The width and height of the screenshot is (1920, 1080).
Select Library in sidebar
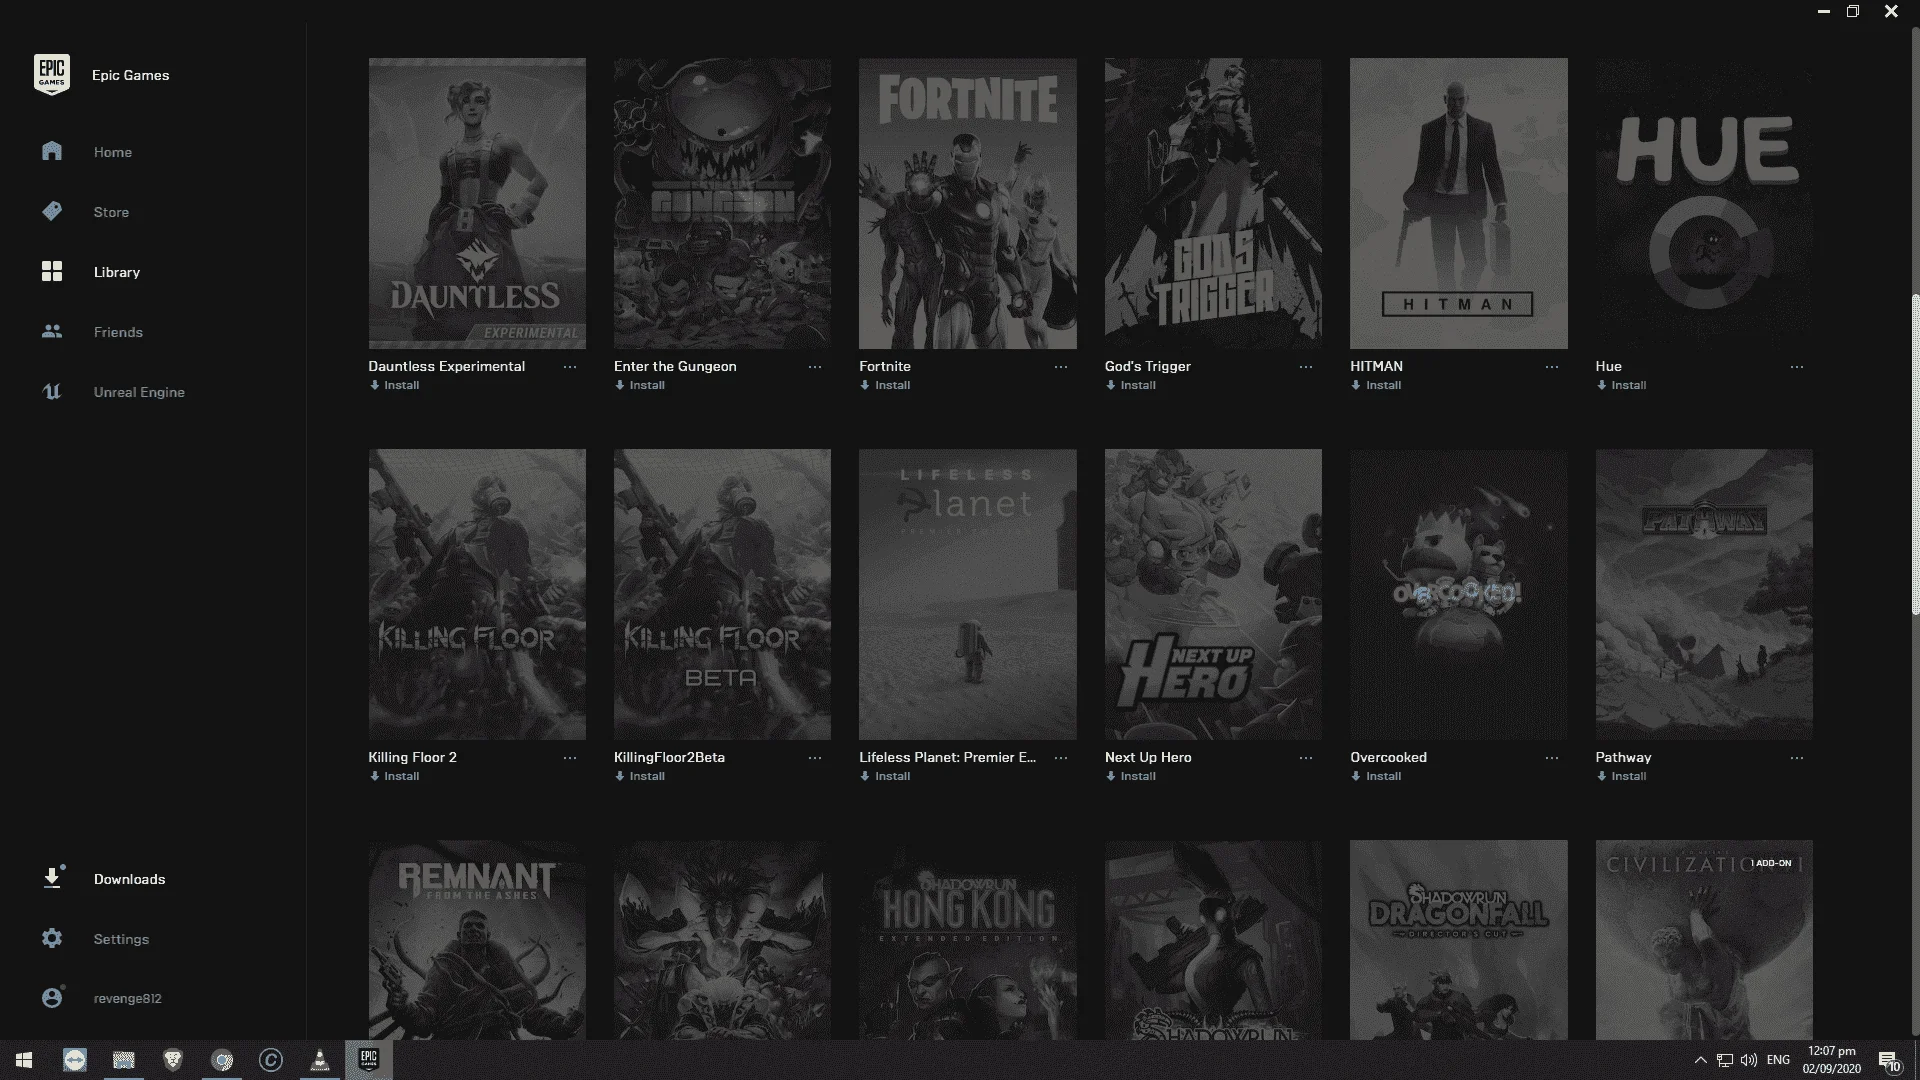point(117,272)
